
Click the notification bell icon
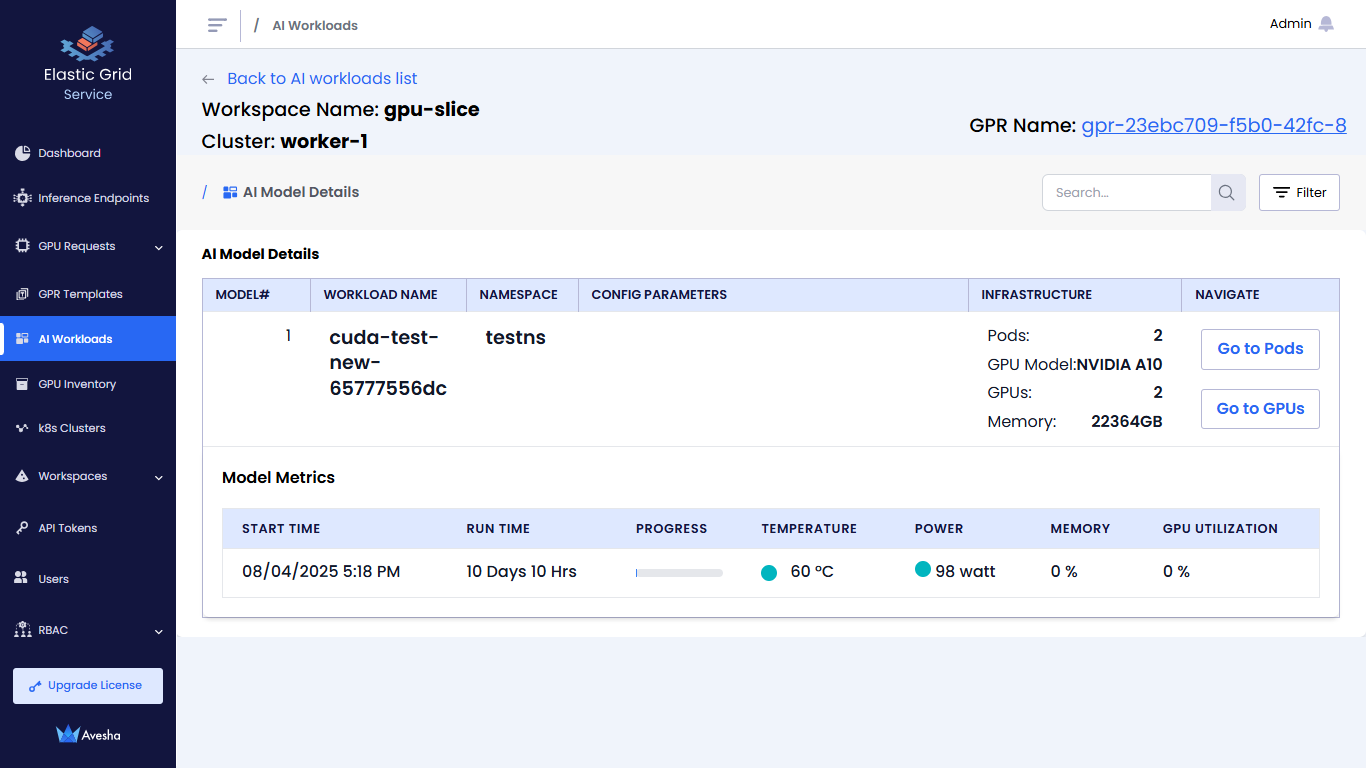(x=1326, y=24)
